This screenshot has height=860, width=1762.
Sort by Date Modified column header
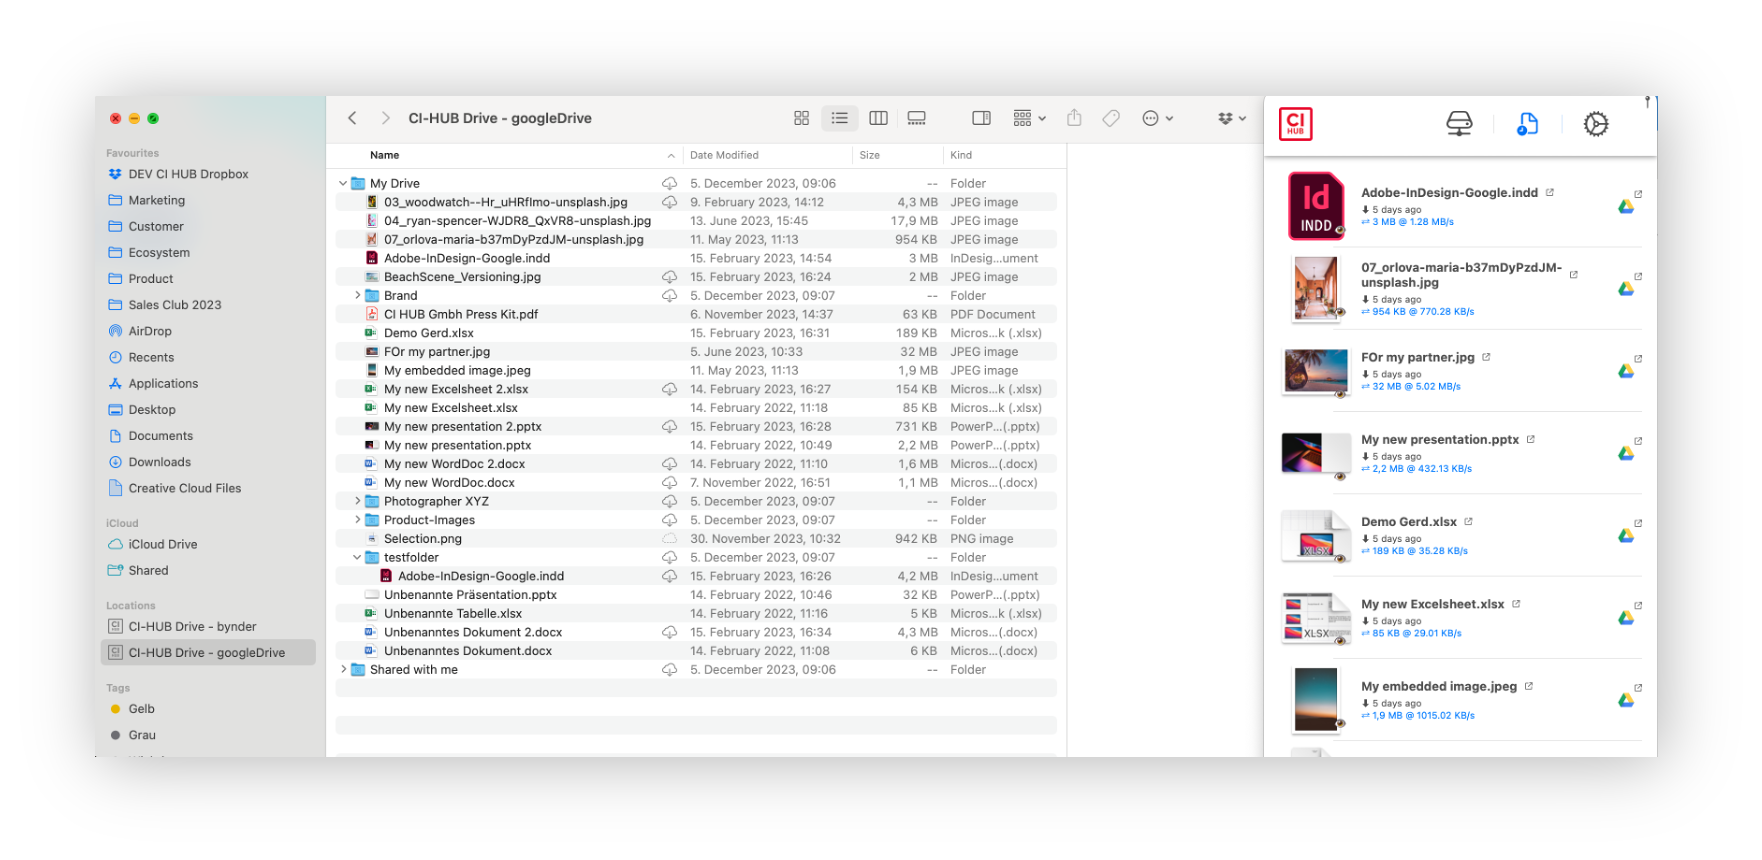click(724, 155)
